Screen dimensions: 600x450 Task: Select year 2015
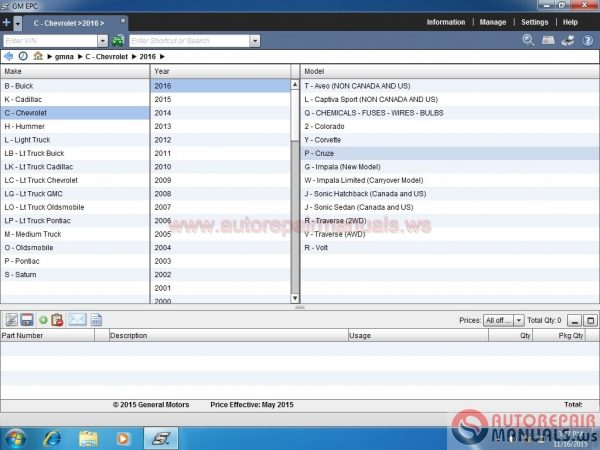tap(221, 99)
